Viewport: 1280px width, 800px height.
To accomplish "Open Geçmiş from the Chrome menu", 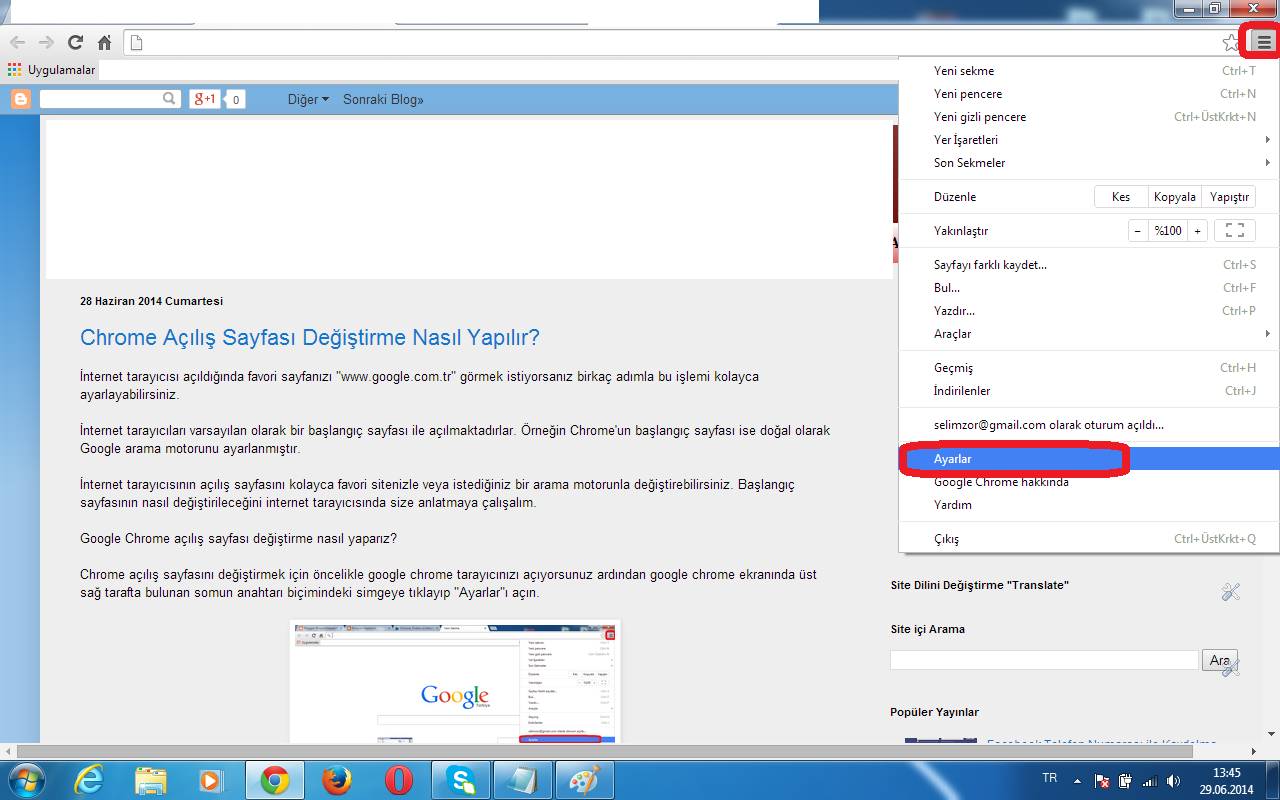I will coord(952,367).
